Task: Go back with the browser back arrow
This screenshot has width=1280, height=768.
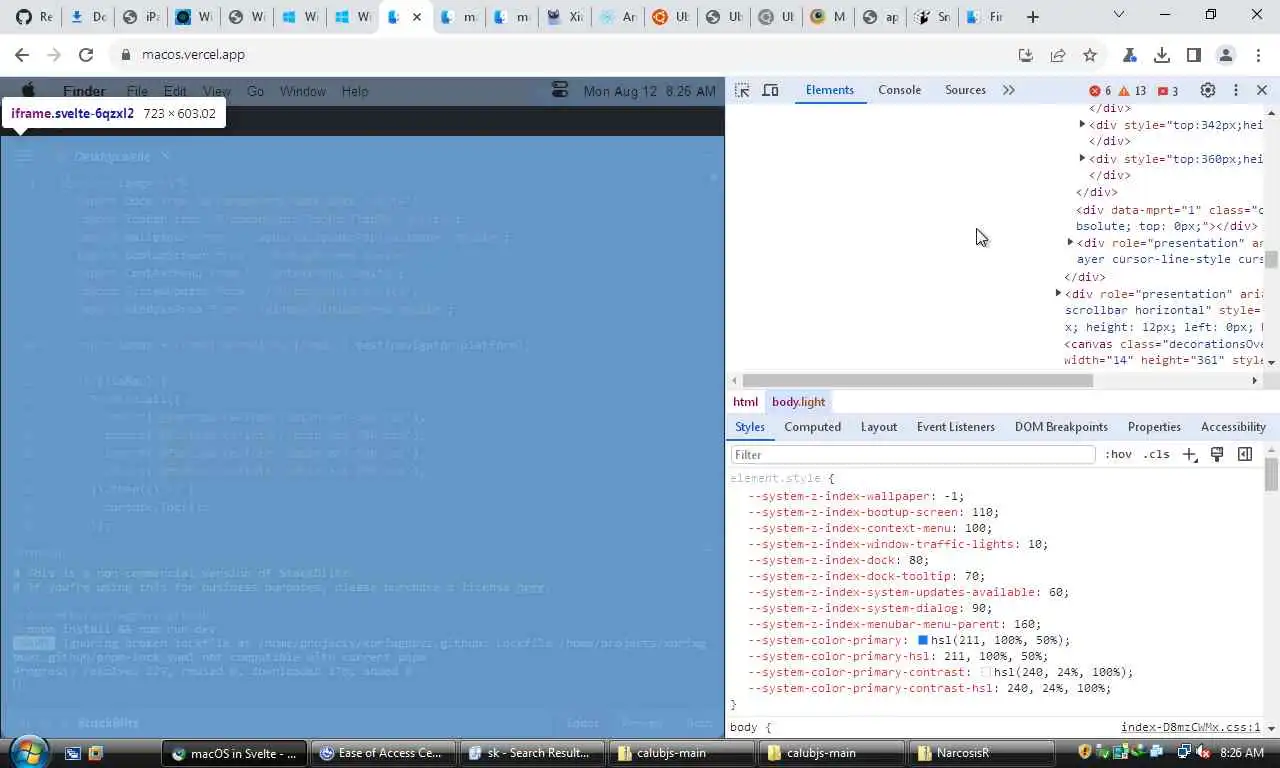Action: [22, 55]
